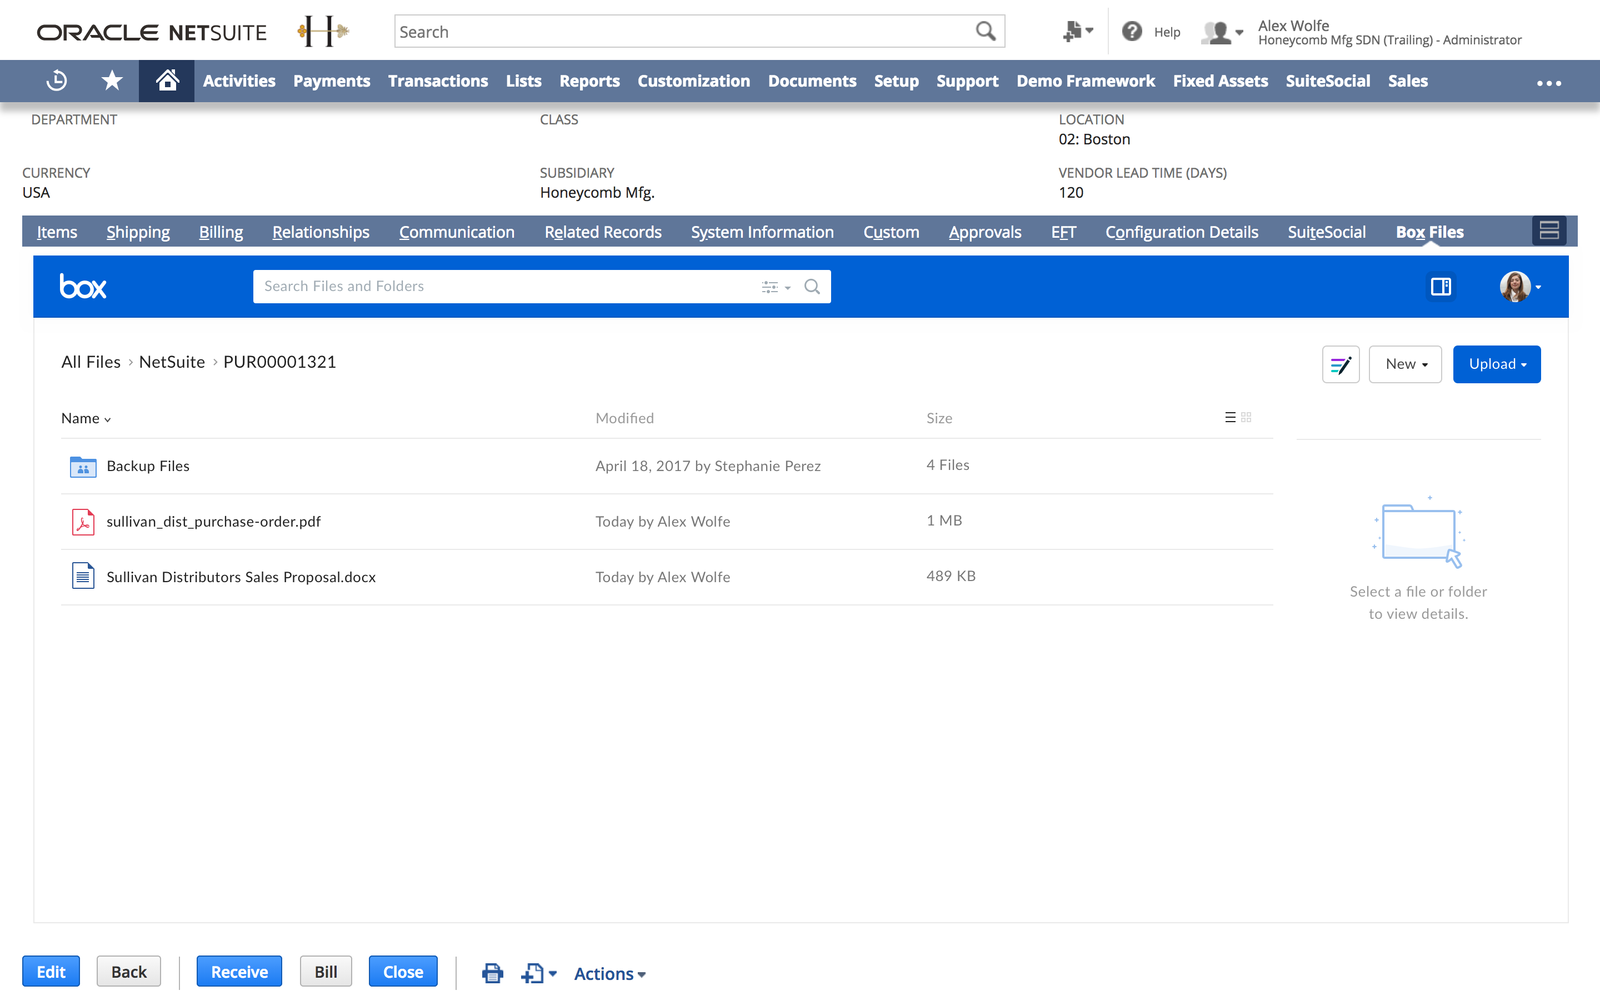Click the Edit button

(x=51, y=972)
